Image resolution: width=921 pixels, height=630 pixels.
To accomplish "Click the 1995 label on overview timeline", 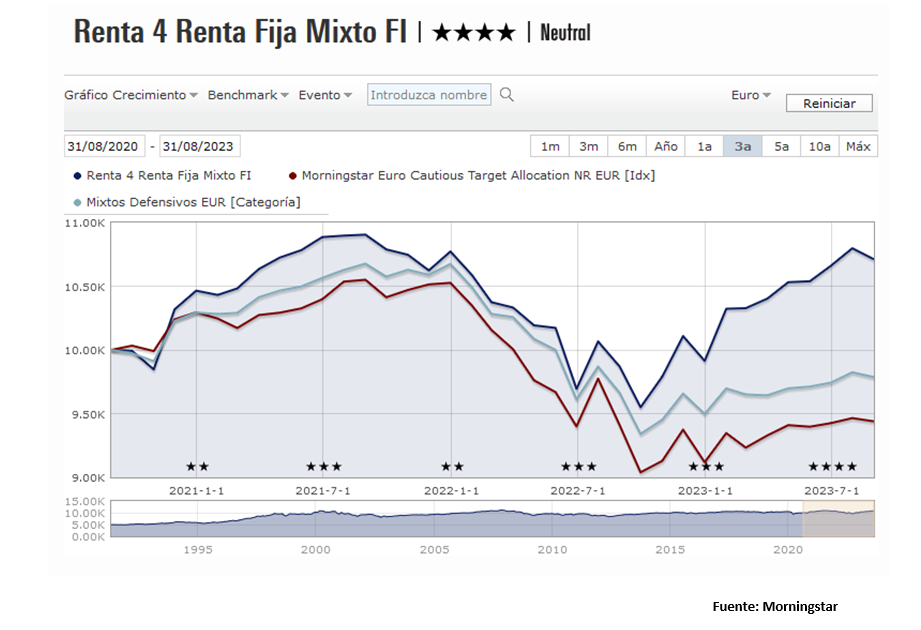I will pyautogui.click(x=198, y=550).
